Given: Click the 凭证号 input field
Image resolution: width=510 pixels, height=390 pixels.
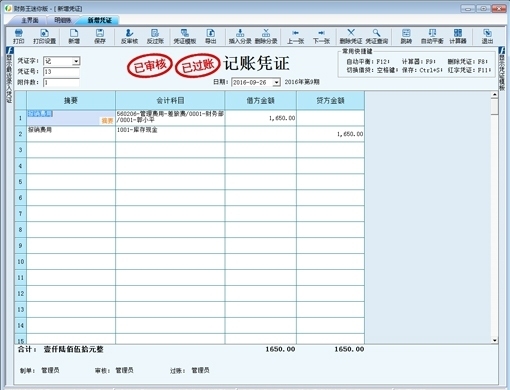Looking at the screenshot, I should 61,72.
